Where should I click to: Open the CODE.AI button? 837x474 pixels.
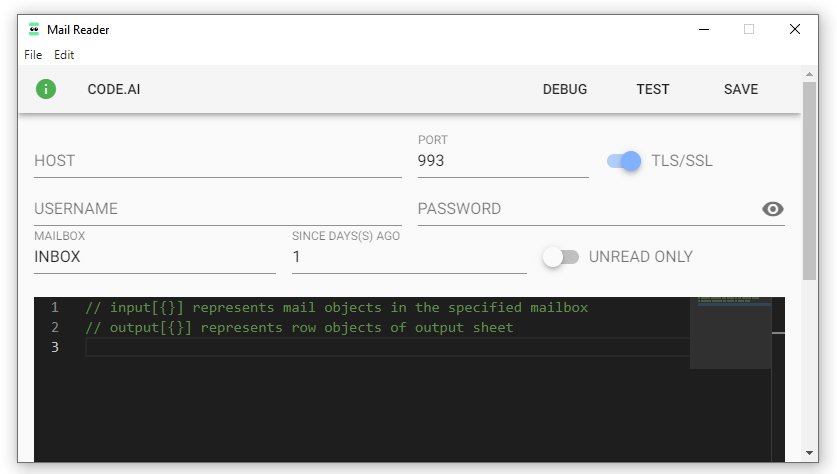point(114,89)
